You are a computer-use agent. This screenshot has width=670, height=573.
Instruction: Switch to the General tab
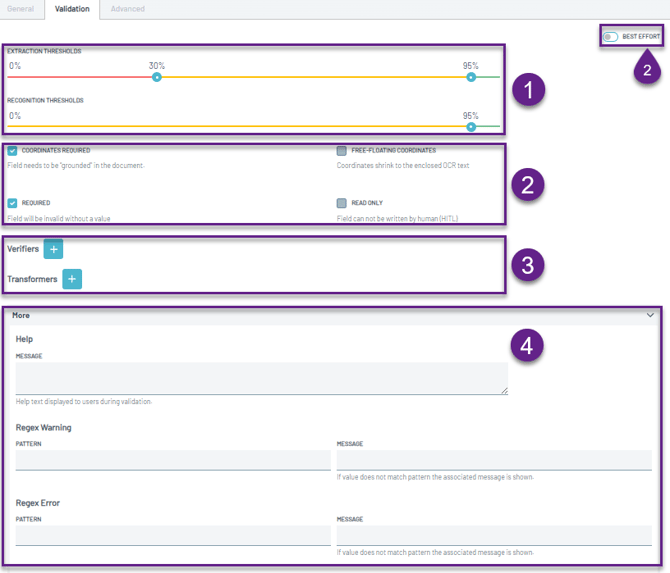[x=21, y=9]
